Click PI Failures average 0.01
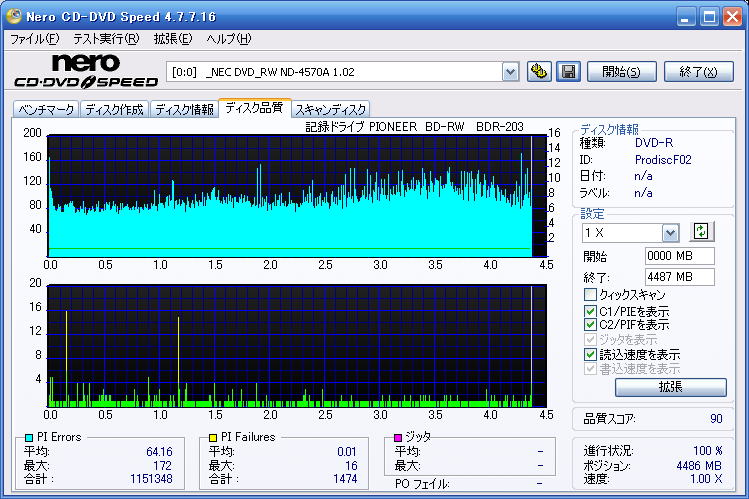This screenshot has height=499, width=749. [x=347, y=452]
